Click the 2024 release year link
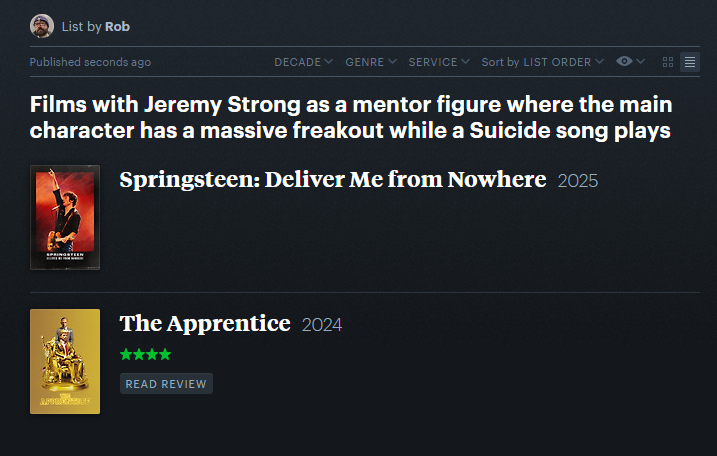The width and height of the screenshot is (717, 456). [322, 325]
